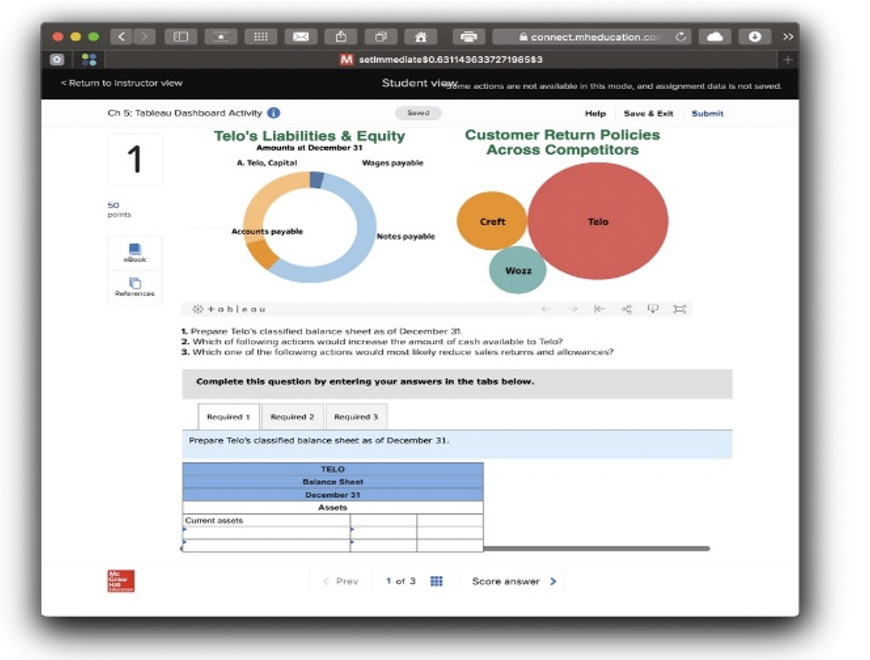The width and height of the screenshot is (870, 660).
Task: Click the connect.mheducation.com address field
Action: 592,37
